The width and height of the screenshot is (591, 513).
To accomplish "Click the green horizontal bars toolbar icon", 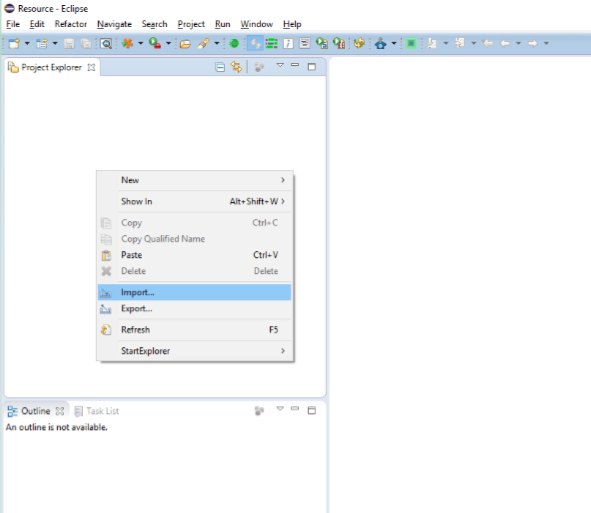I will 271,44.
